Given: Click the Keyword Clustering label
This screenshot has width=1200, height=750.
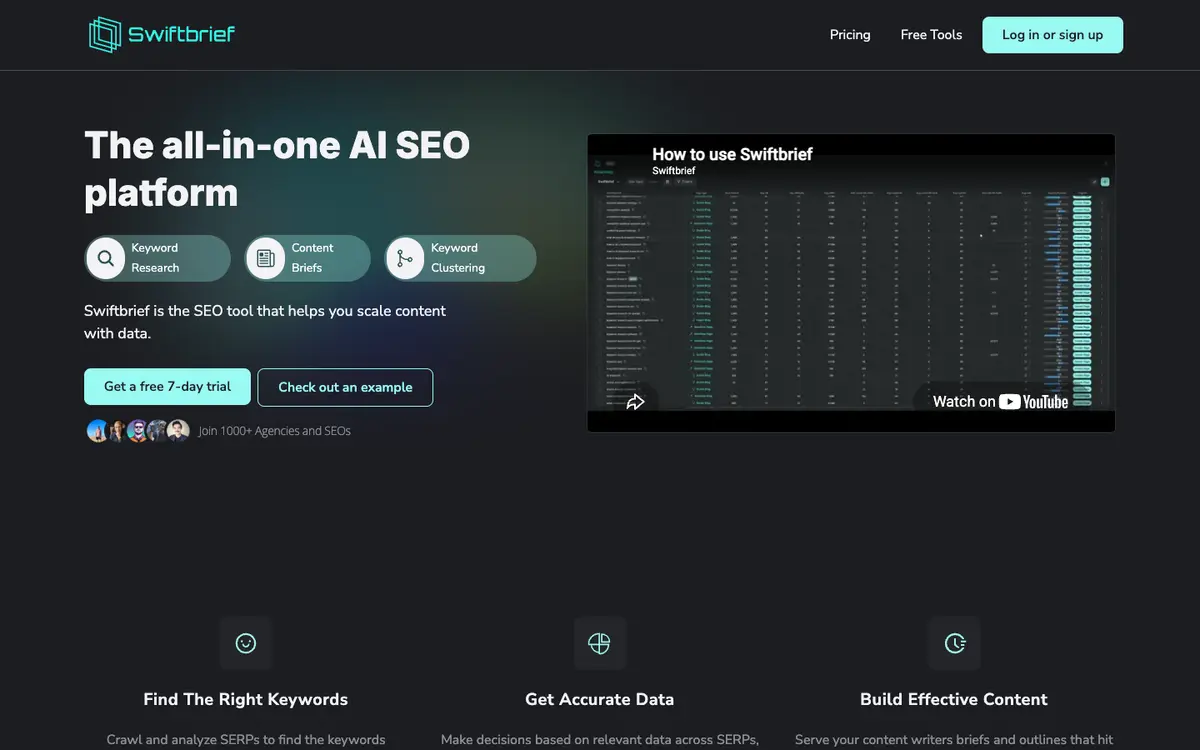Looking at the screenshot, I should coord(458,258).
